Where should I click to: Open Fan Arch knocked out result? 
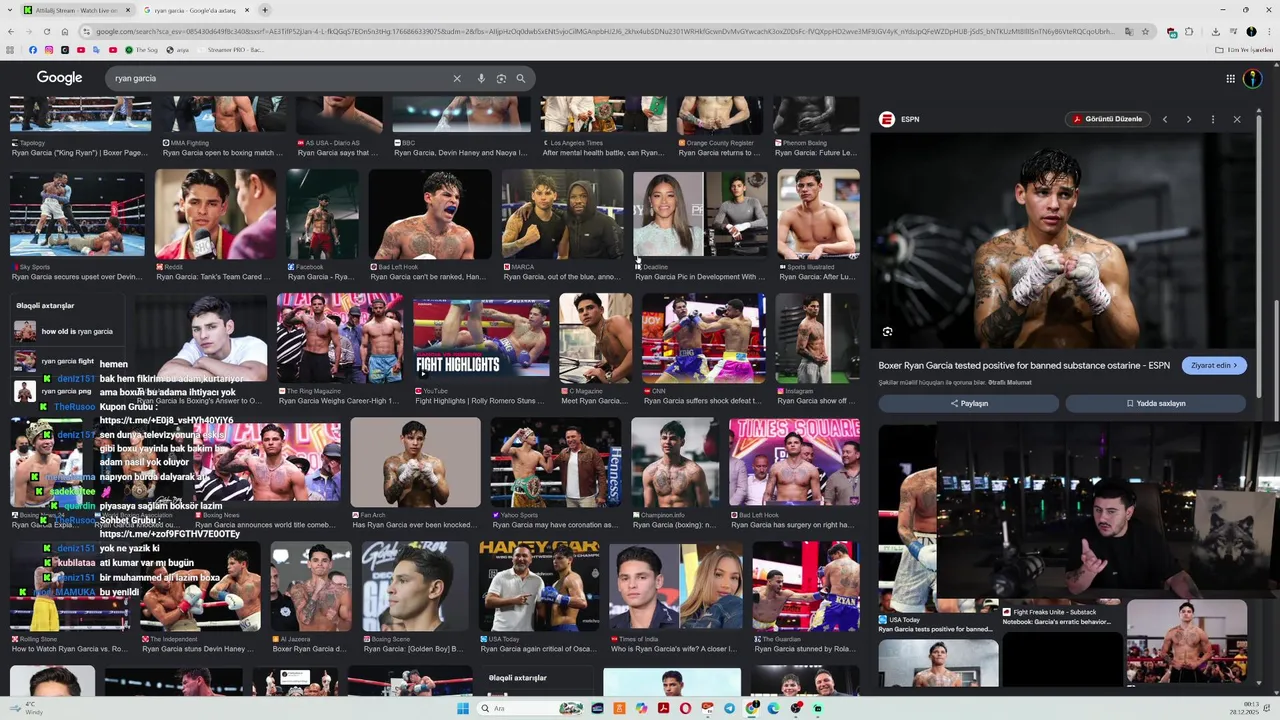(415, 462)
